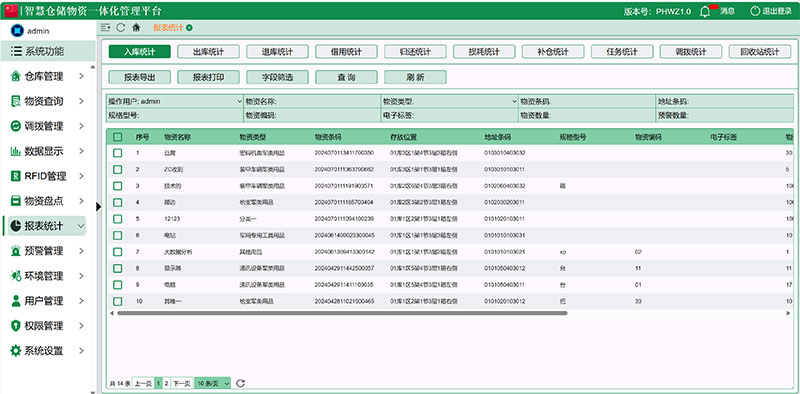Click the reload icon beside home icon

click(121, 28)
